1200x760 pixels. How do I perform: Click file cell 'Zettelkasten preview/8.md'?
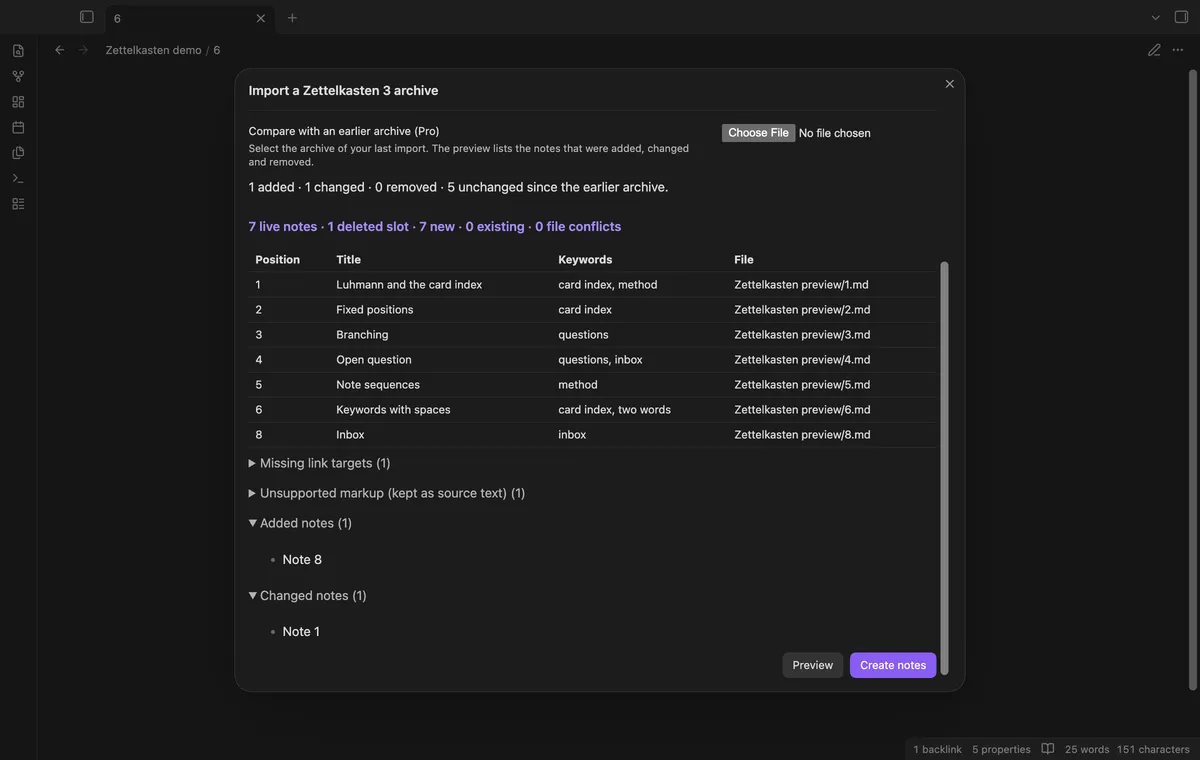(x=802, y=435)
